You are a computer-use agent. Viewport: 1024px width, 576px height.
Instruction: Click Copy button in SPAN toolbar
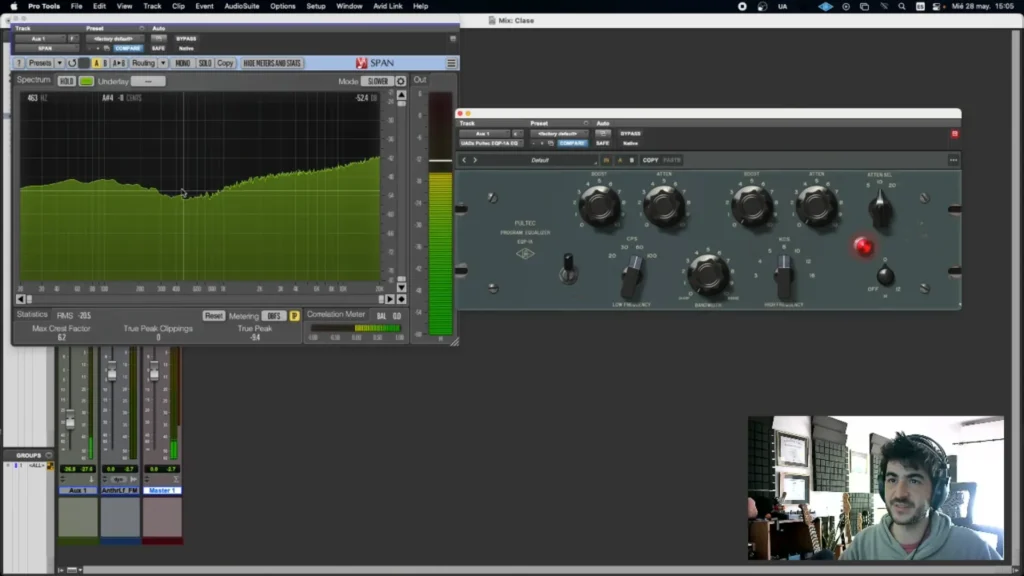pos(225,63)
